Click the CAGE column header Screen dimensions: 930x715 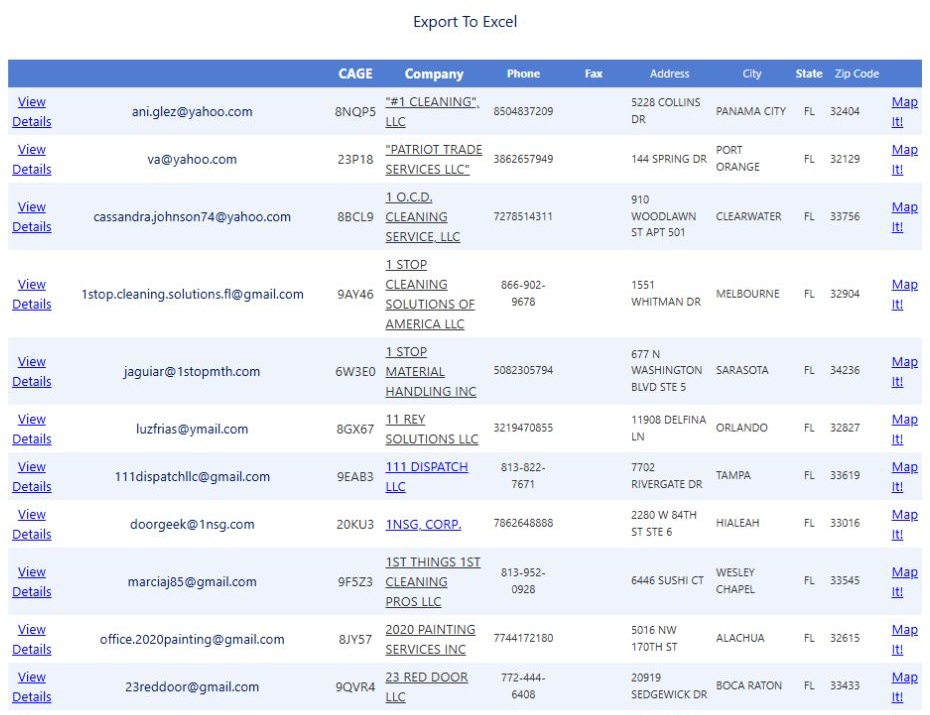(355, 74)
